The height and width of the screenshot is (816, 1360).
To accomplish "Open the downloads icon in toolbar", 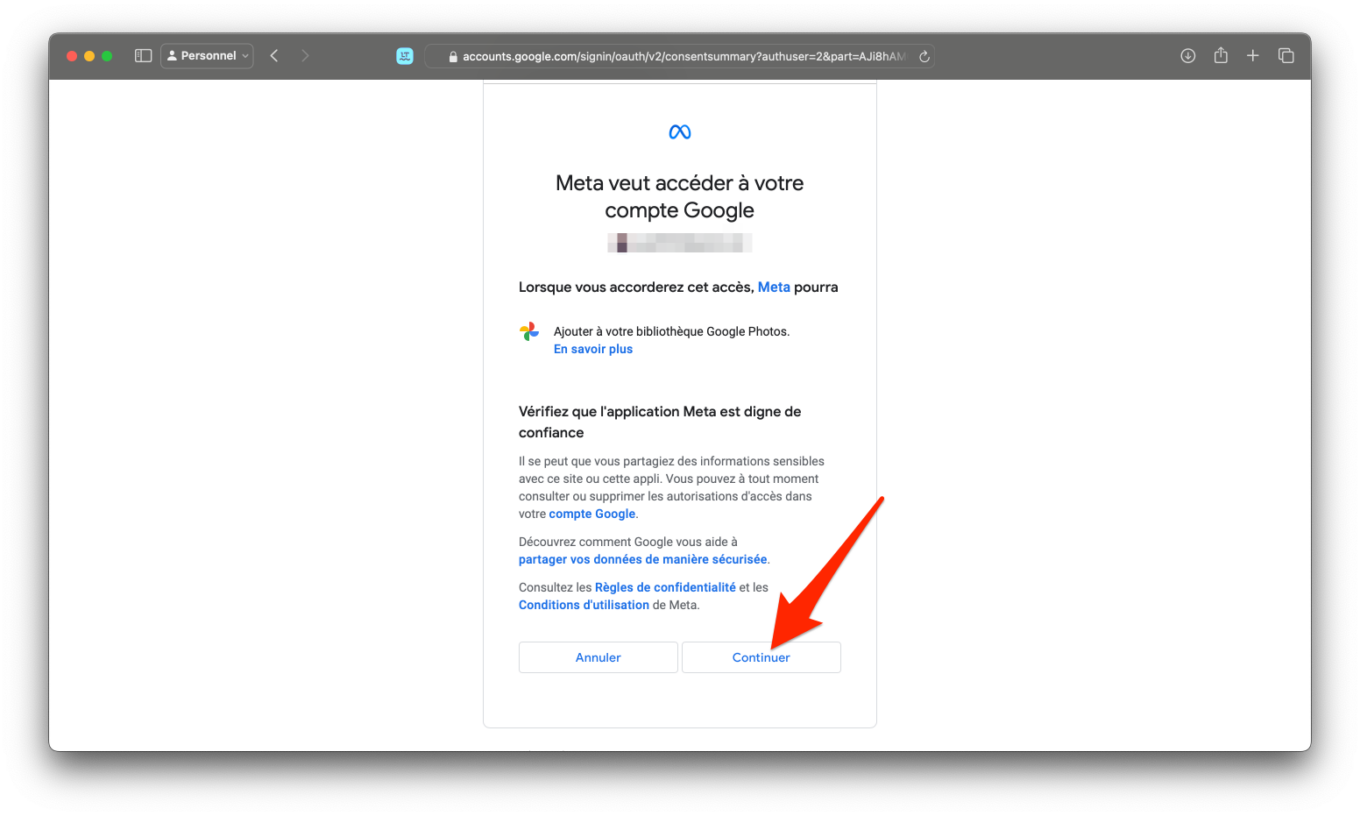I will pyautogui.click(x=1188, y=56).
